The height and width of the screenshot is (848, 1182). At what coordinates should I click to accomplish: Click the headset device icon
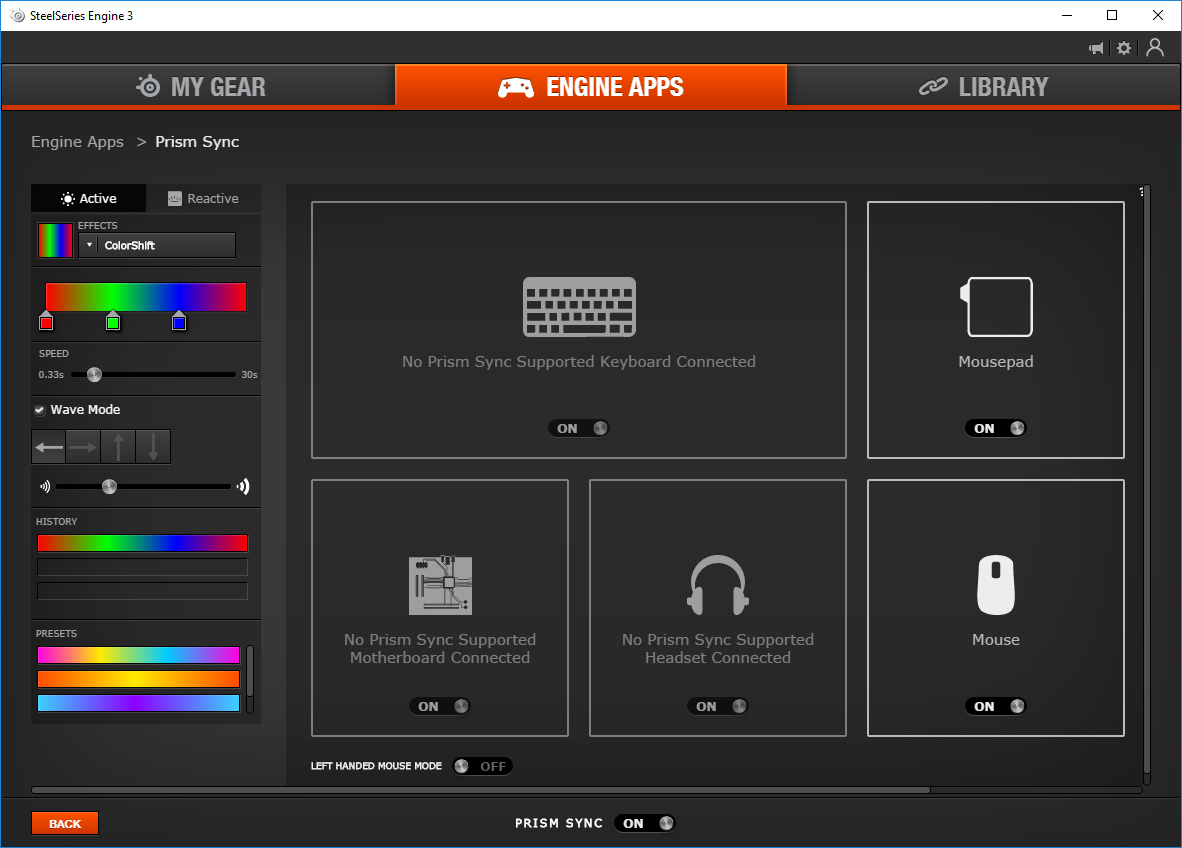[x=718, y=585]
